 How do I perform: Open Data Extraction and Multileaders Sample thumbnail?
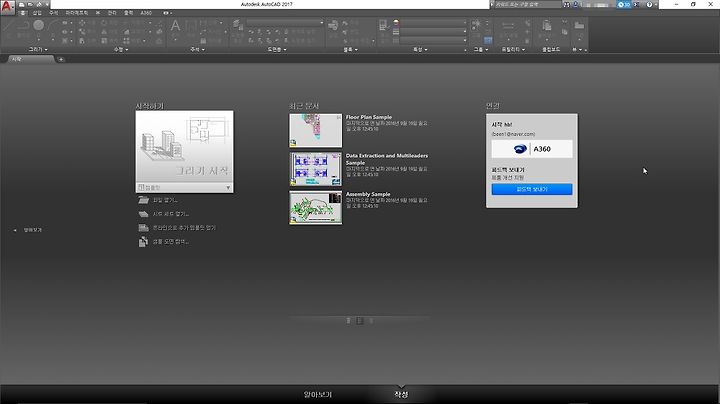tap(315, 169)
